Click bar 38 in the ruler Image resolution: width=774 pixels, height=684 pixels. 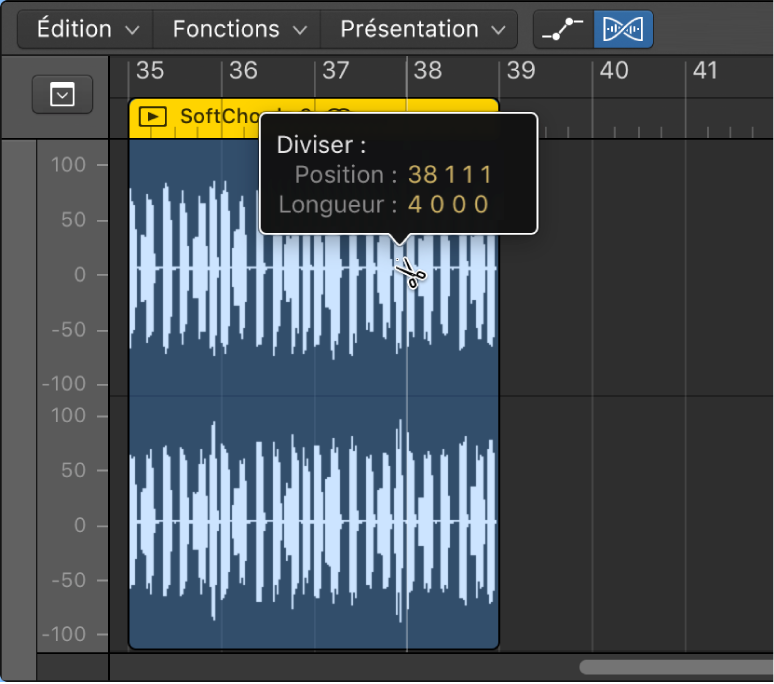point(427,71)
